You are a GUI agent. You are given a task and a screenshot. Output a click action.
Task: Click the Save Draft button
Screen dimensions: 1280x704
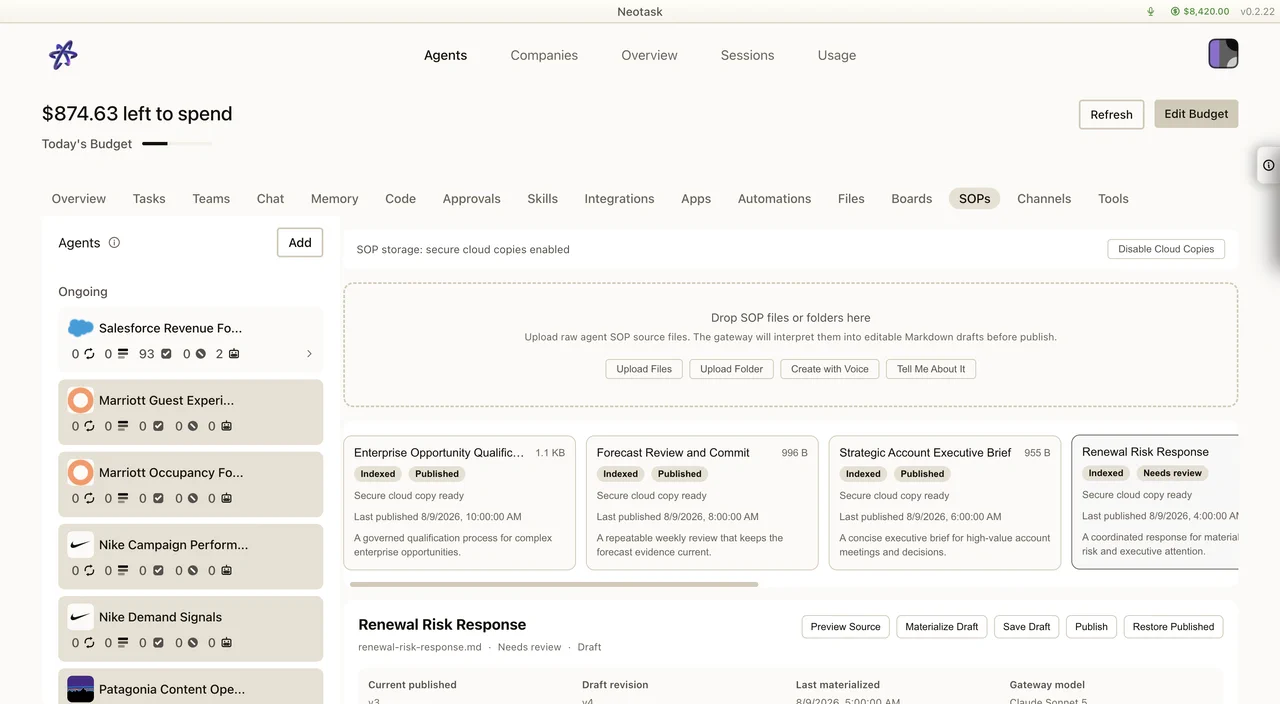coord(1026,627)
